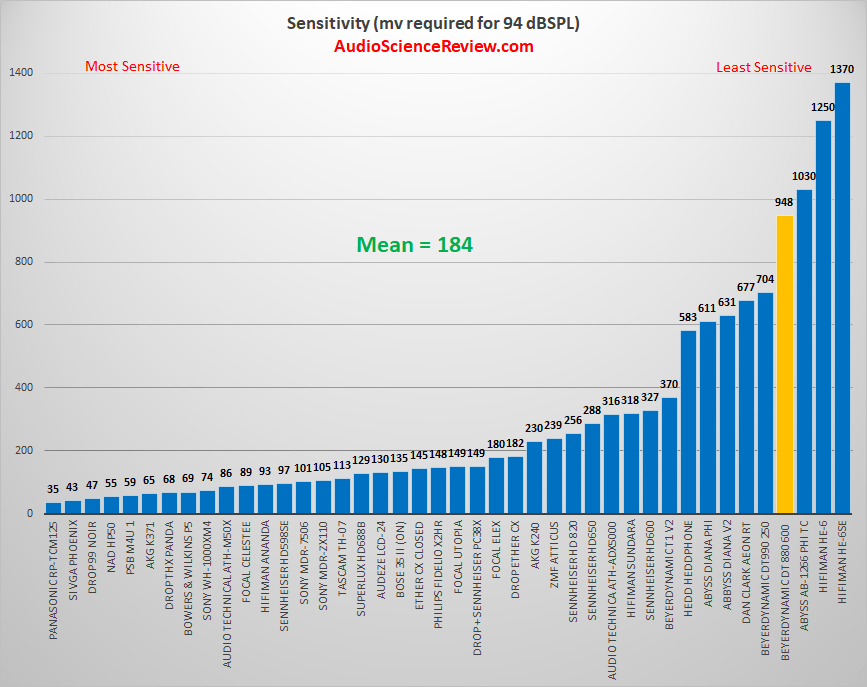Click the 'Least Sensitive' red label
This screenshot has width=867, height=687.
pyautogui.click(x=764, y=67)
